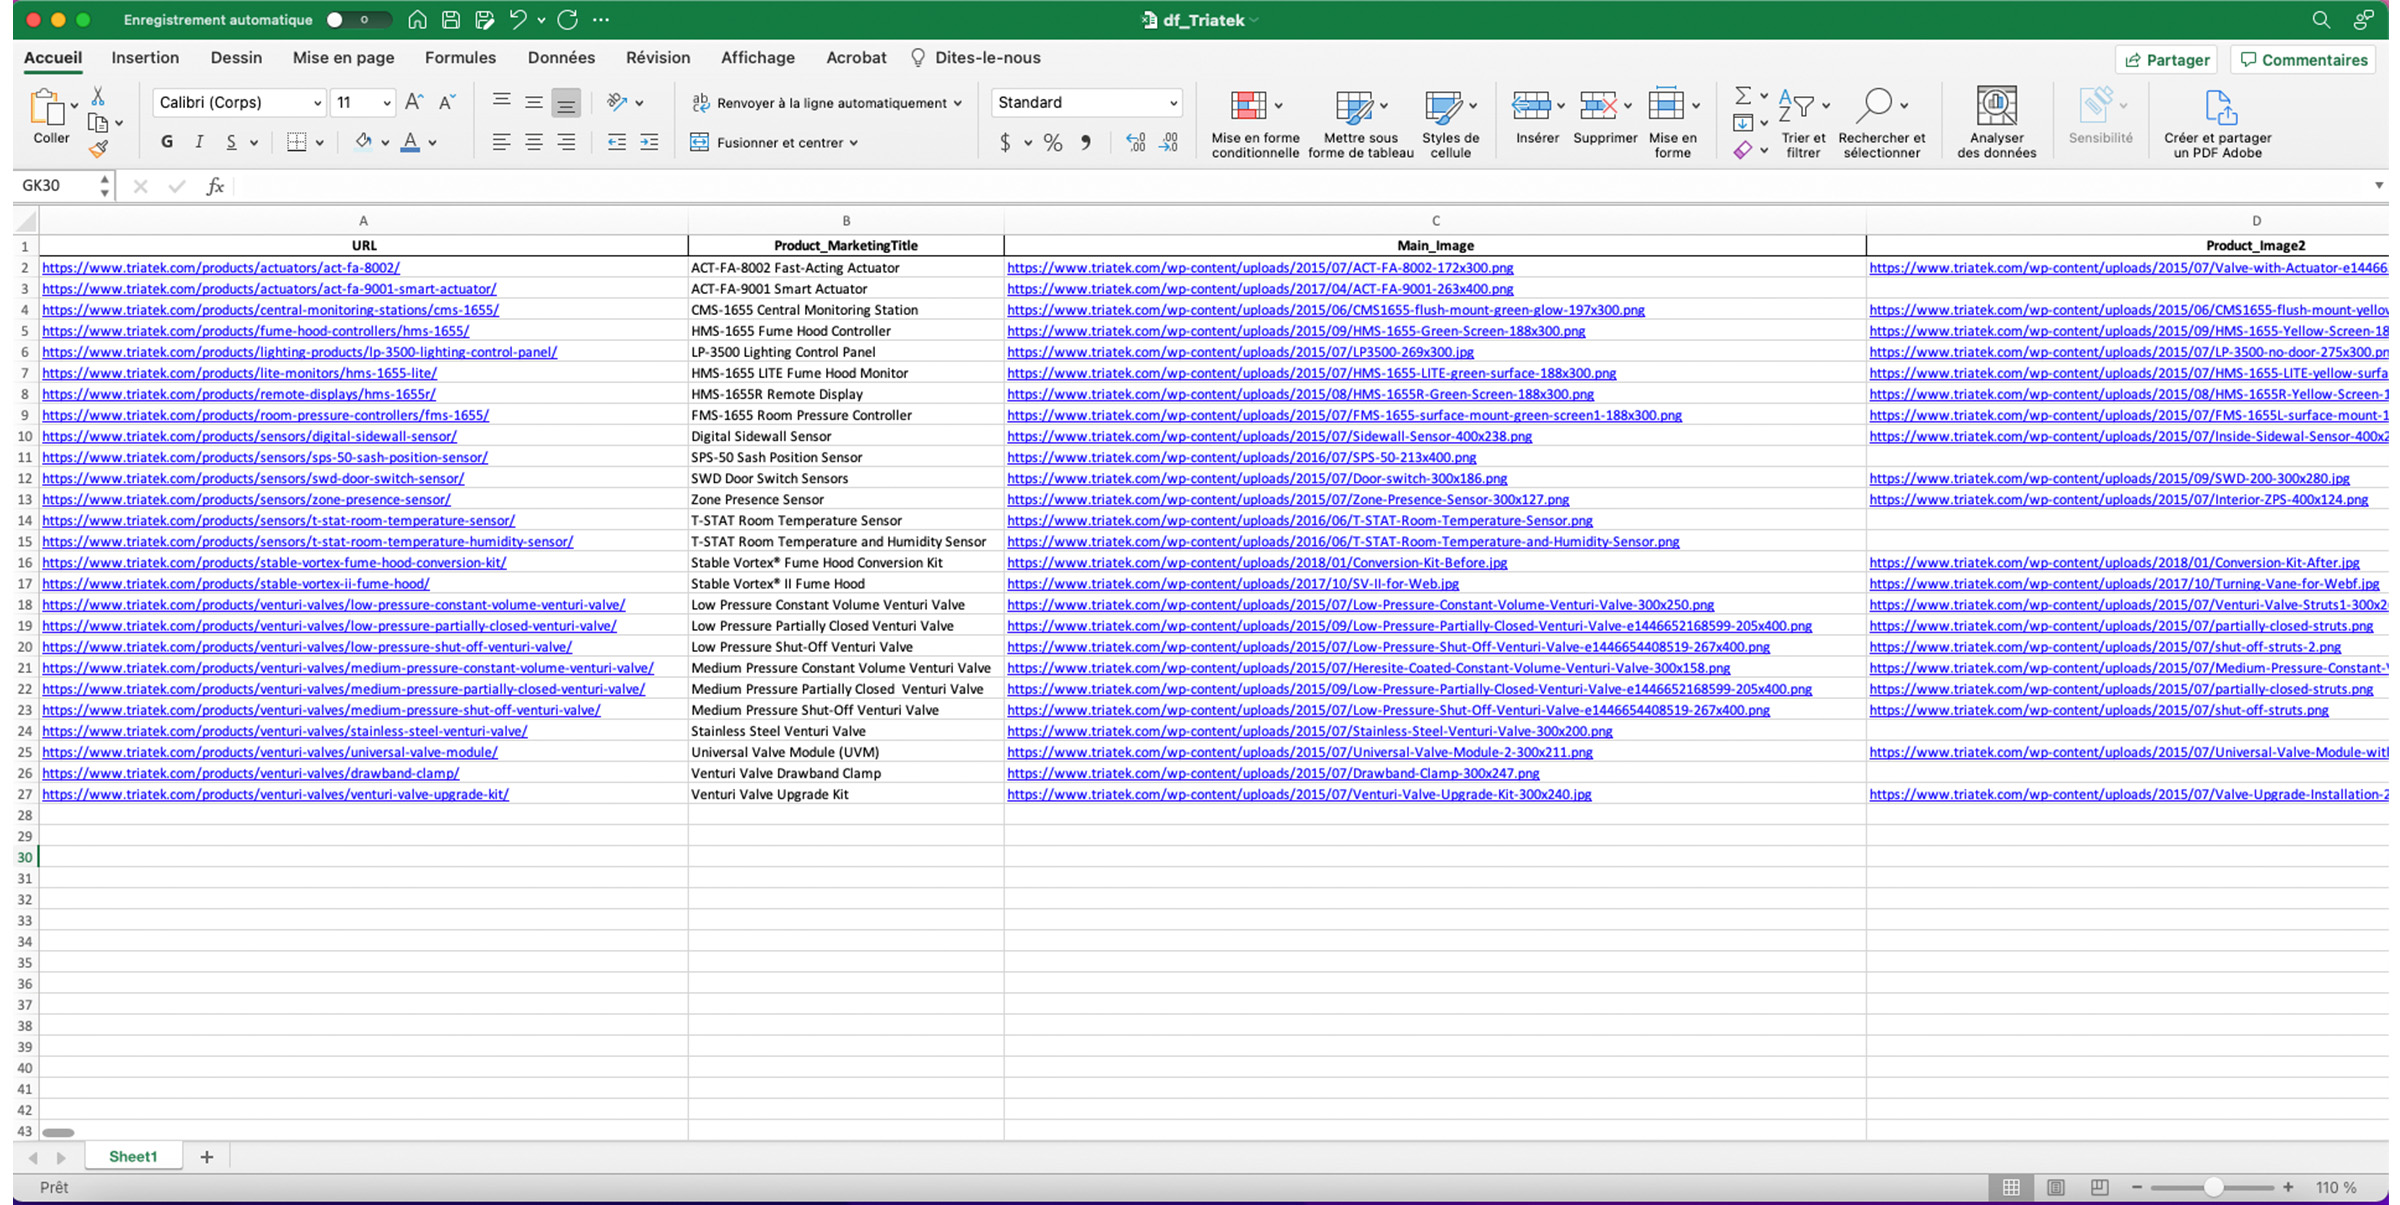Screen dimensions: 2400x1205
Task: Switch to Normal view icon in status bar
Action: [2011, 1187]
